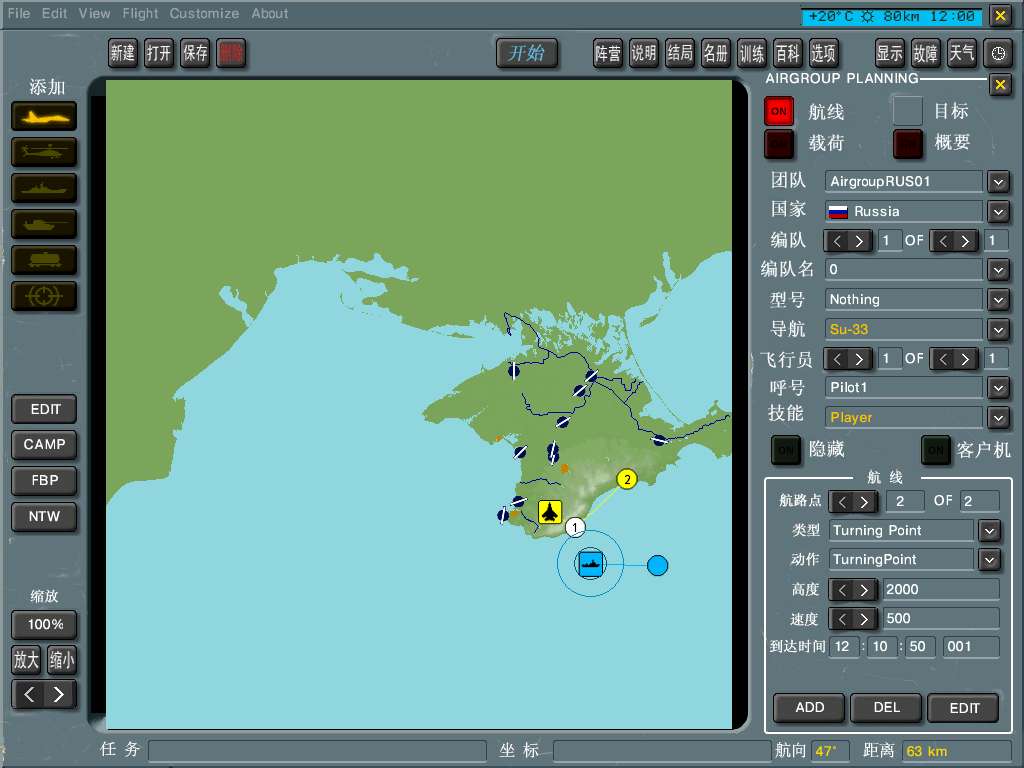Select the add helicopter icon
1024x768 pixels.
(44, 152)
